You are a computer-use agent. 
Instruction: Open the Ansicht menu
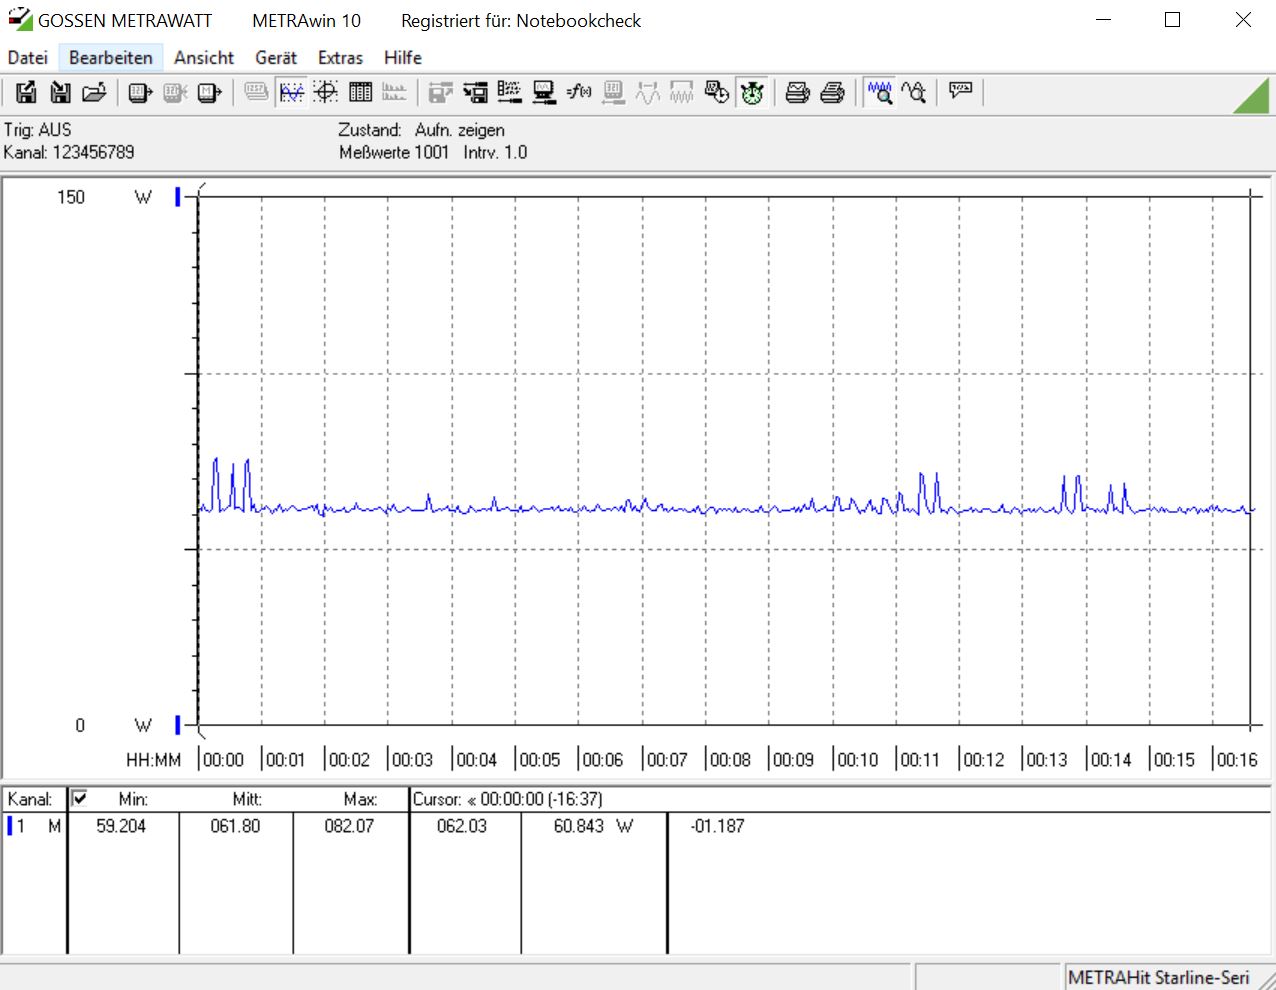click(204, 58)
